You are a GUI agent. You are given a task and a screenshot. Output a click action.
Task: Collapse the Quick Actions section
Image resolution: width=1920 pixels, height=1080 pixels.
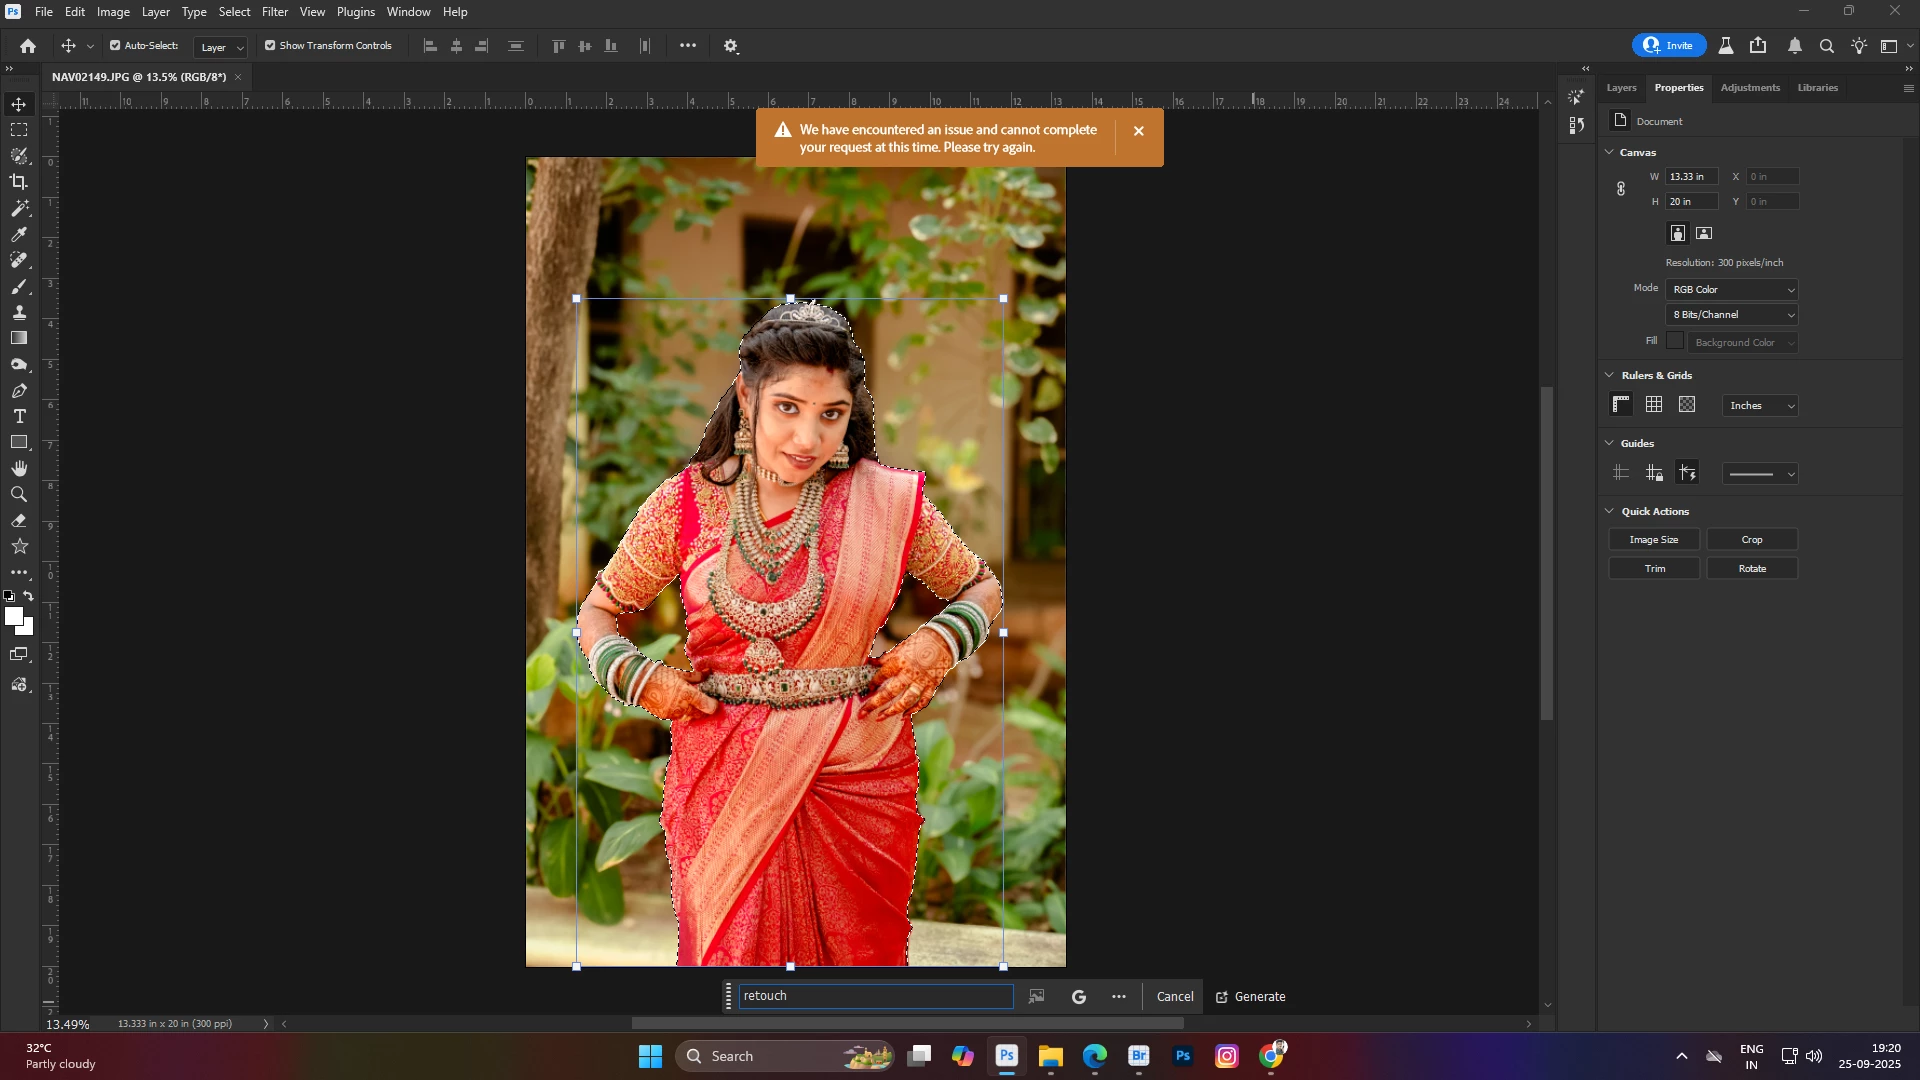coord(1609,511)
